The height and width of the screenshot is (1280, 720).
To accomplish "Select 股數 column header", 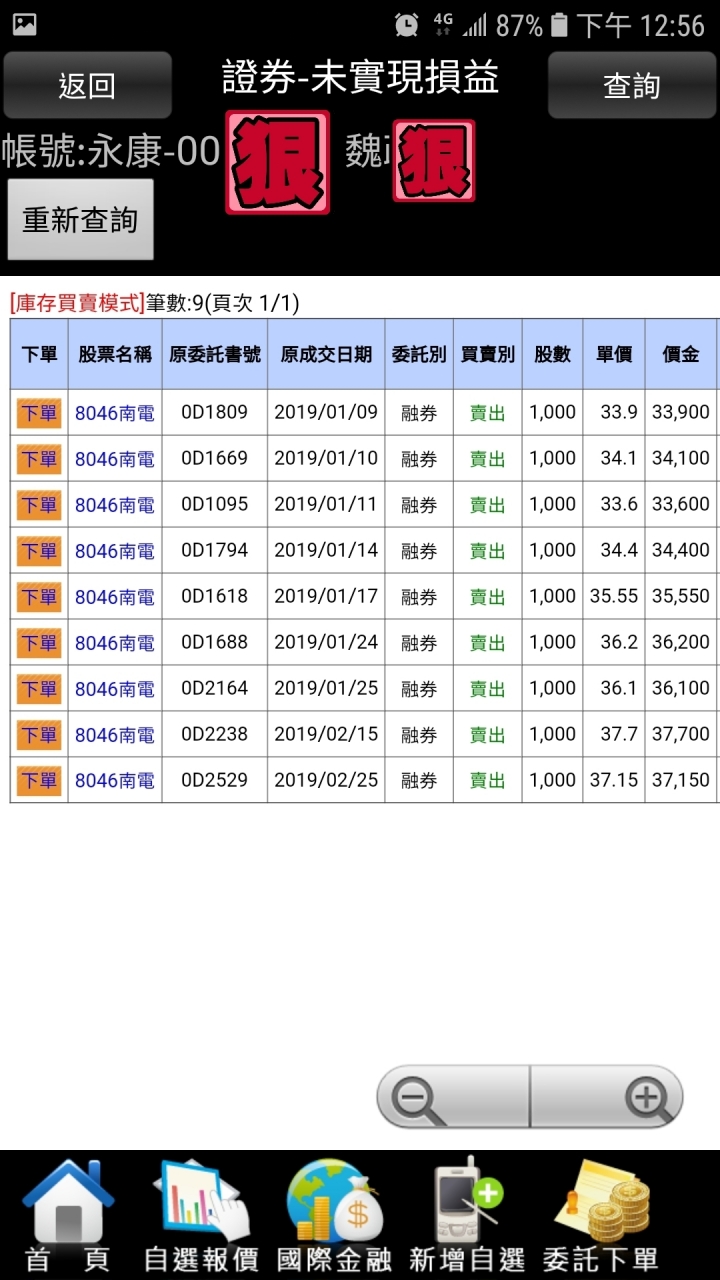I will 553,354.
